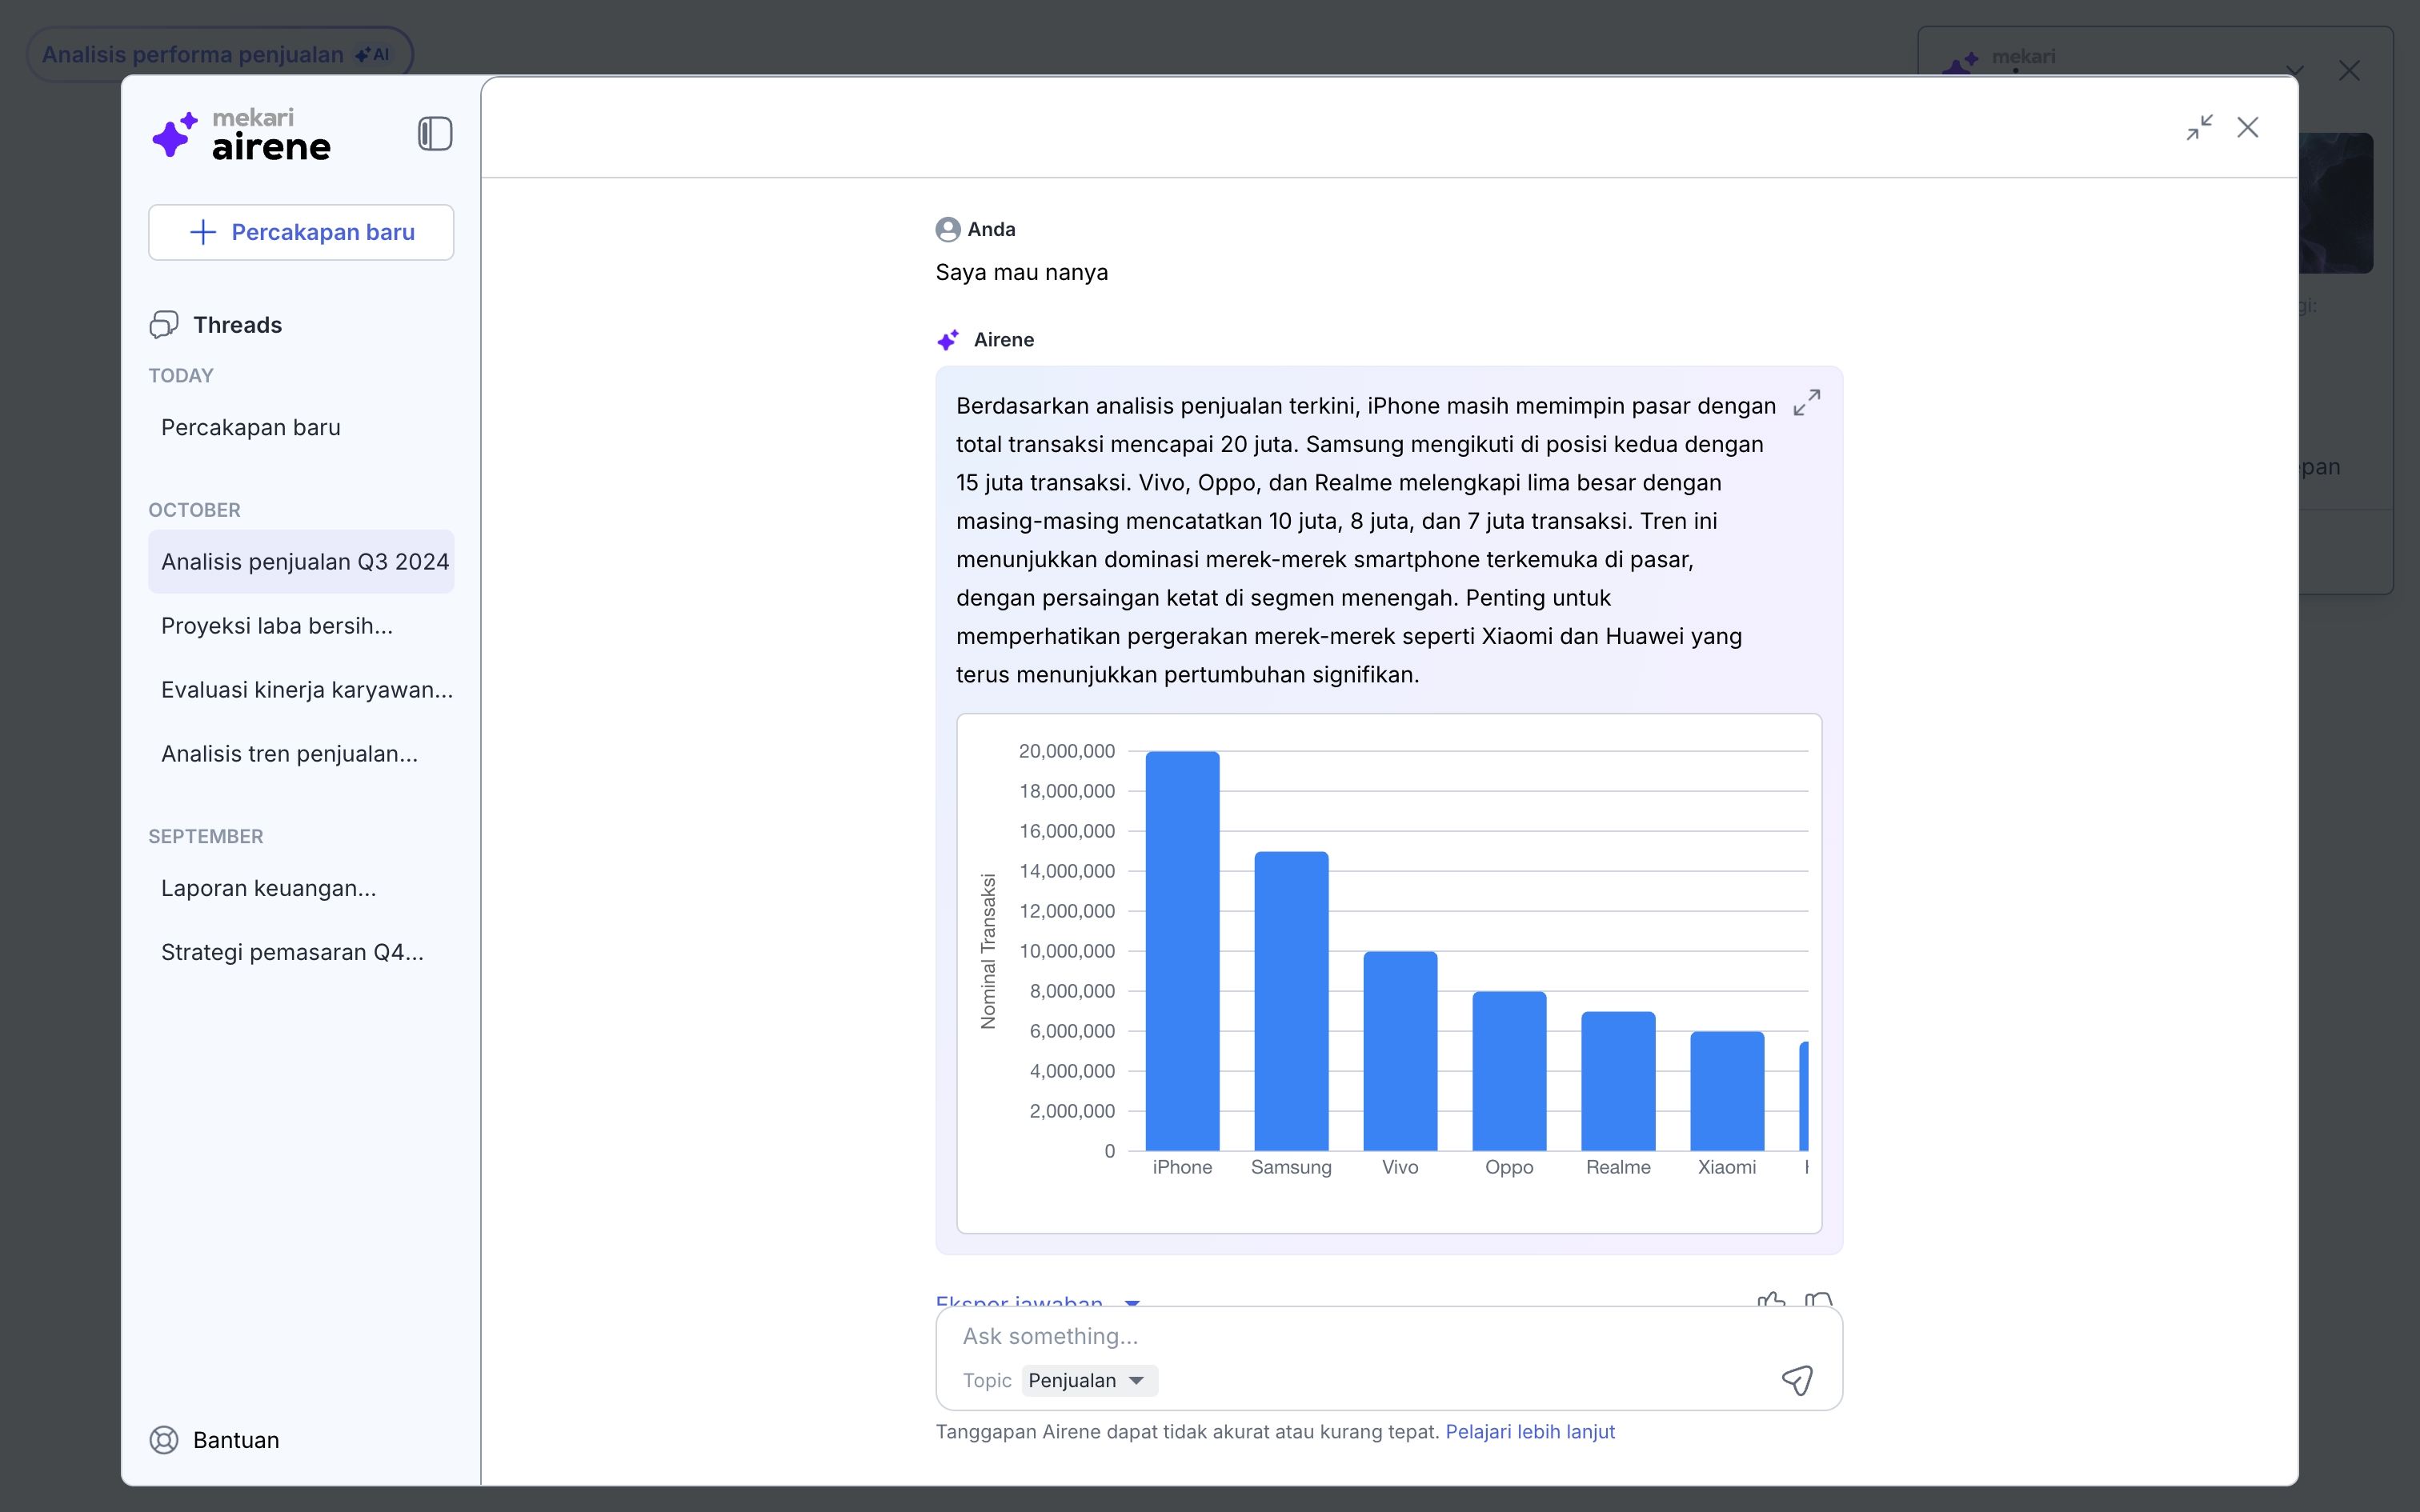This screenshot has height=1512, width=2420.
Task: Open the Topic Penjualan dropdown
Action: [1089, 1380]
